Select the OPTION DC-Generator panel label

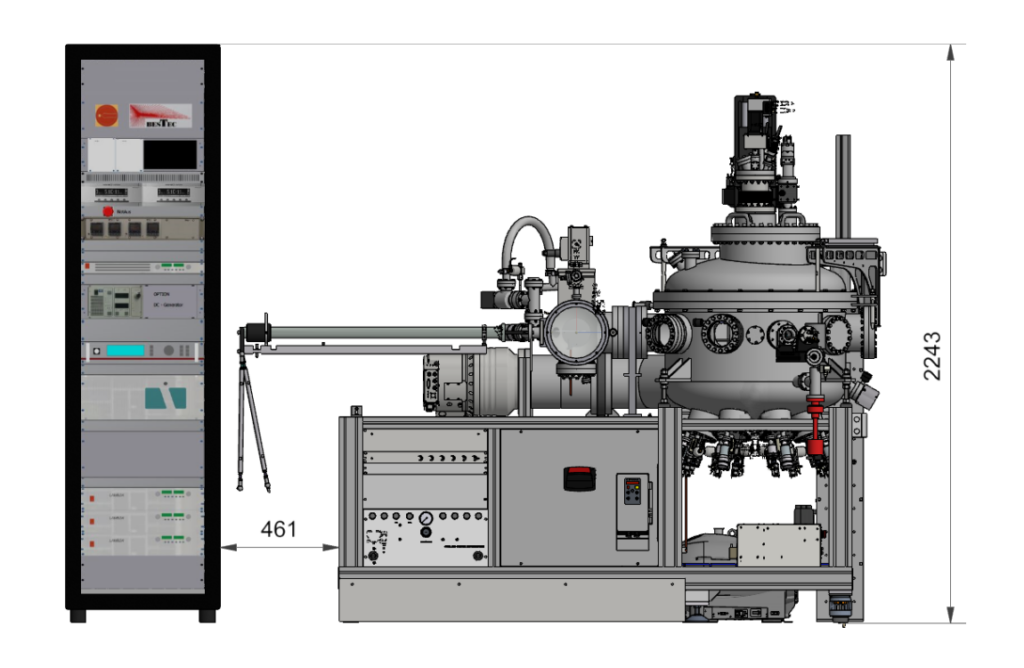[x=166, y=299]
